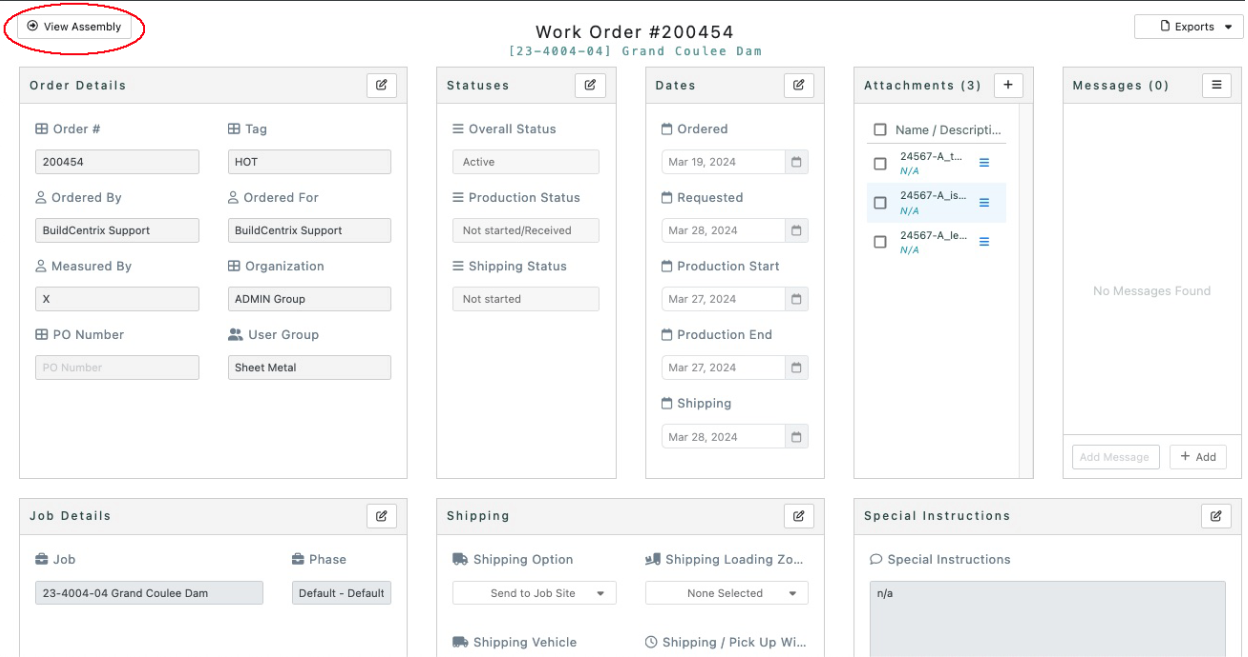The height and width of the screenshot is (657, 1248).
Task: Click the Statuses edit pencil icon
Action: 590,85
